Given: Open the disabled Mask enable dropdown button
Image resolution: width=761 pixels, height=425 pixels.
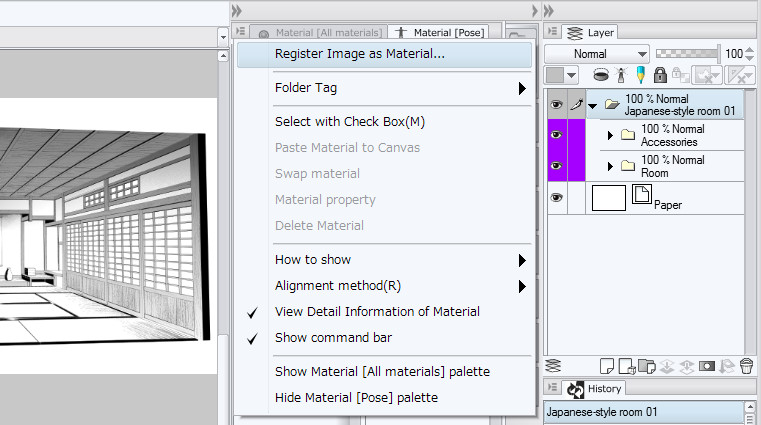Looking at the screenshot, I should [708, 75].
